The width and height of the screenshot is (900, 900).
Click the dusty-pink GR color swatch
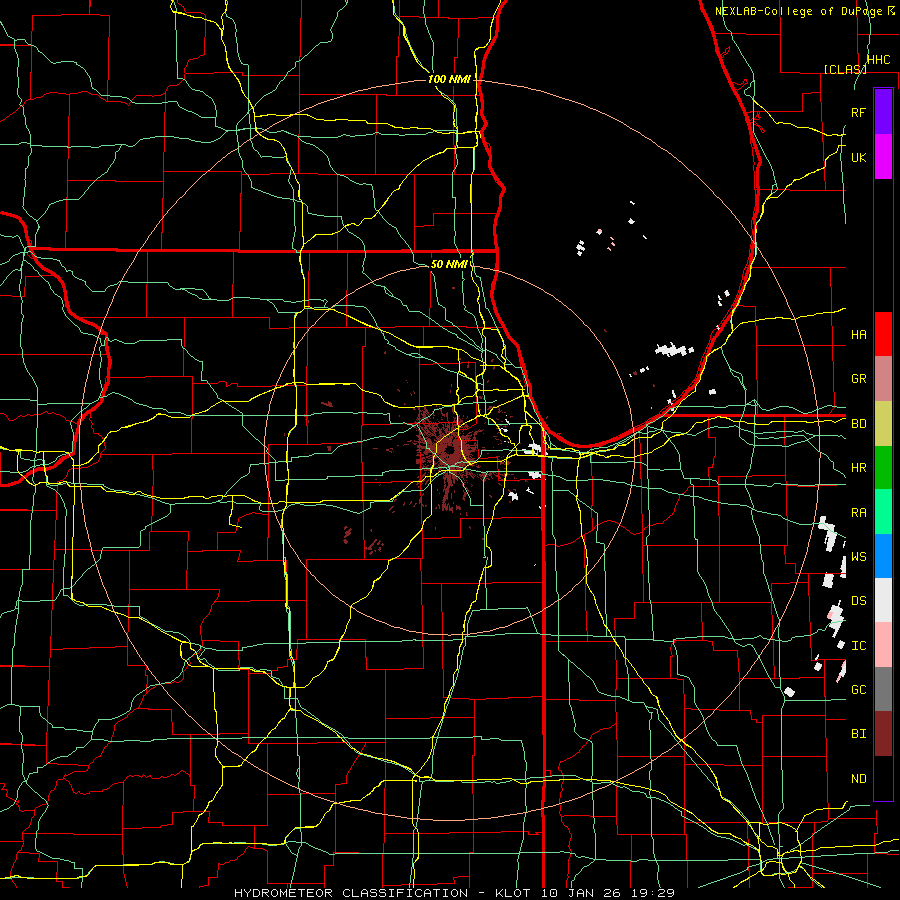883,379
